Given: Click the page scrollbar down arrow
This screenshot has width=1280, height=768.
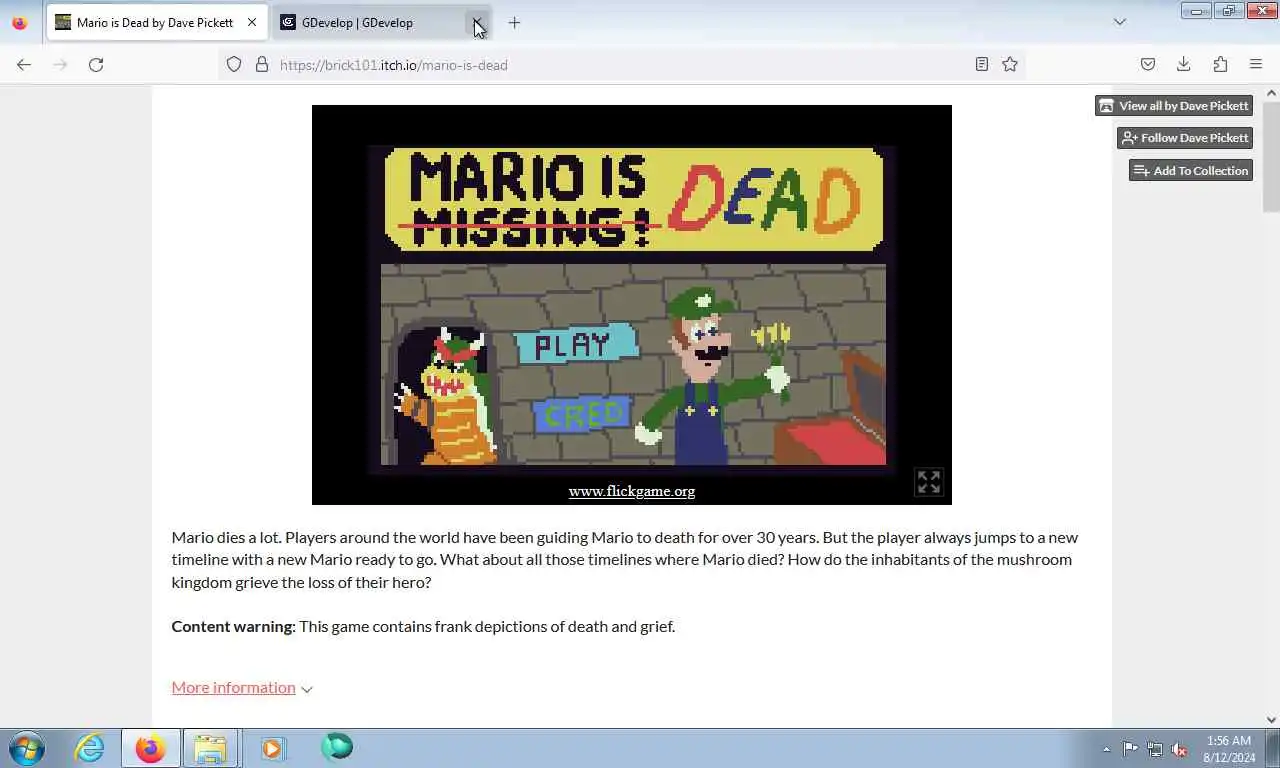Looking at the screenshot, I should [x=1271, y=719].
